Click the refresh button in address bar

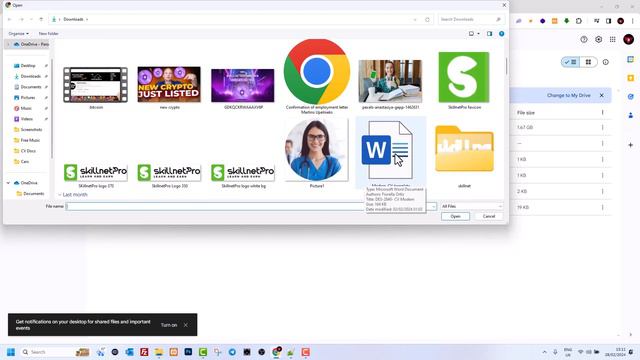click(x=427, y=19)
